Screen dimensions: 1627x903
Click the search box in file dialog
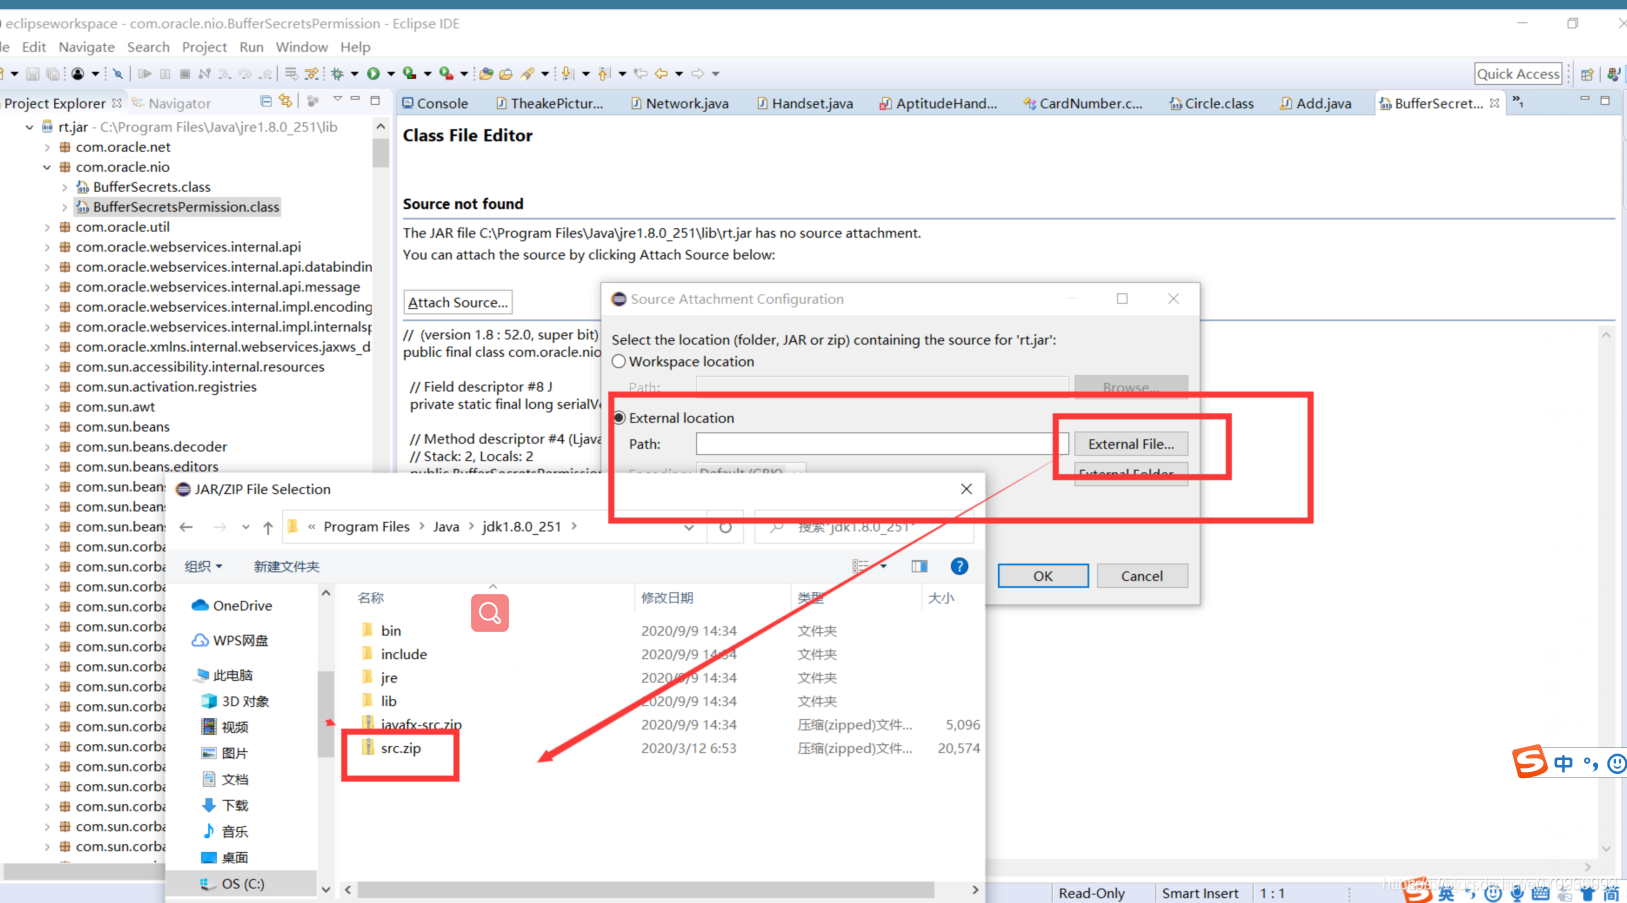(x=863, y=527)
